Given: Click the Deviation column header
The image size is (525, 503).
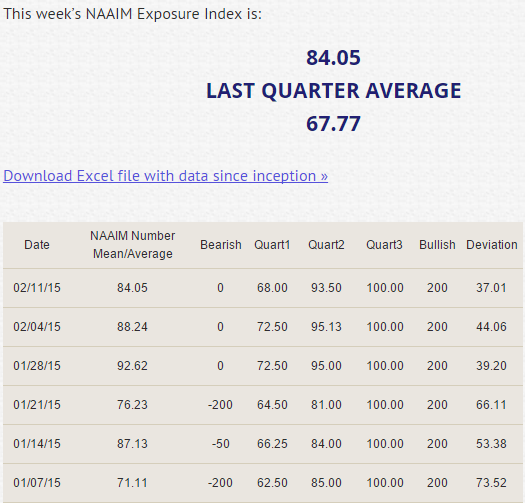Looking at the screenshot, I should point(492,245).
